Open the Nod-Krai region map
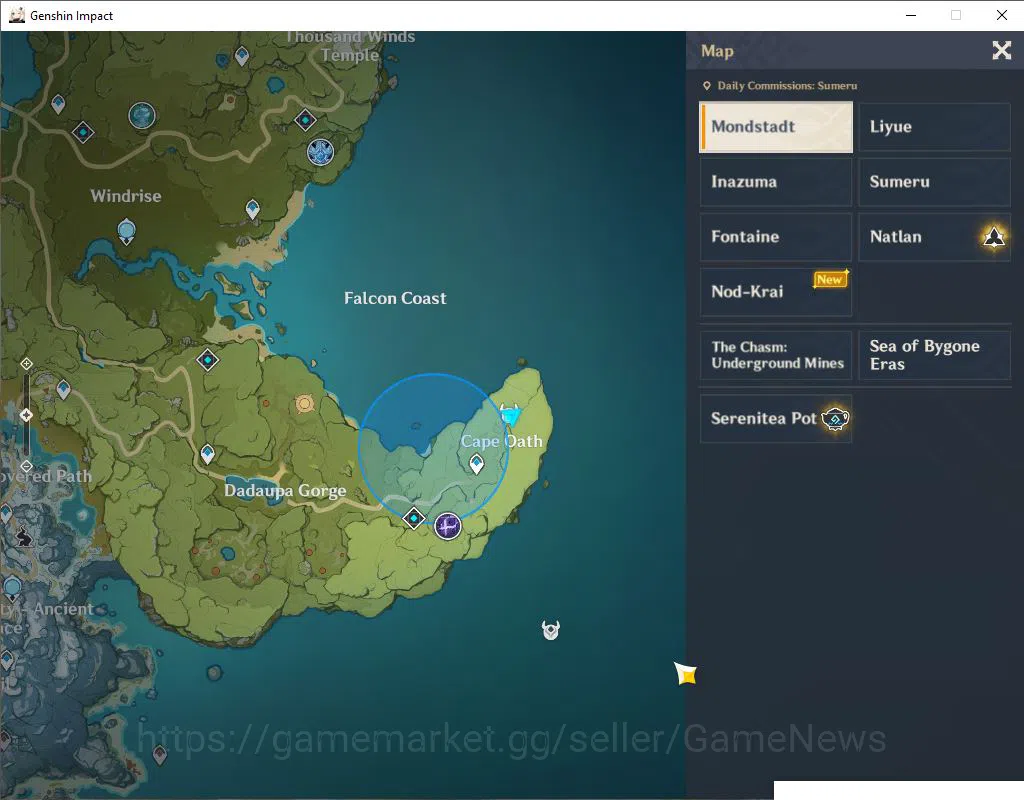 click(776, 291)
